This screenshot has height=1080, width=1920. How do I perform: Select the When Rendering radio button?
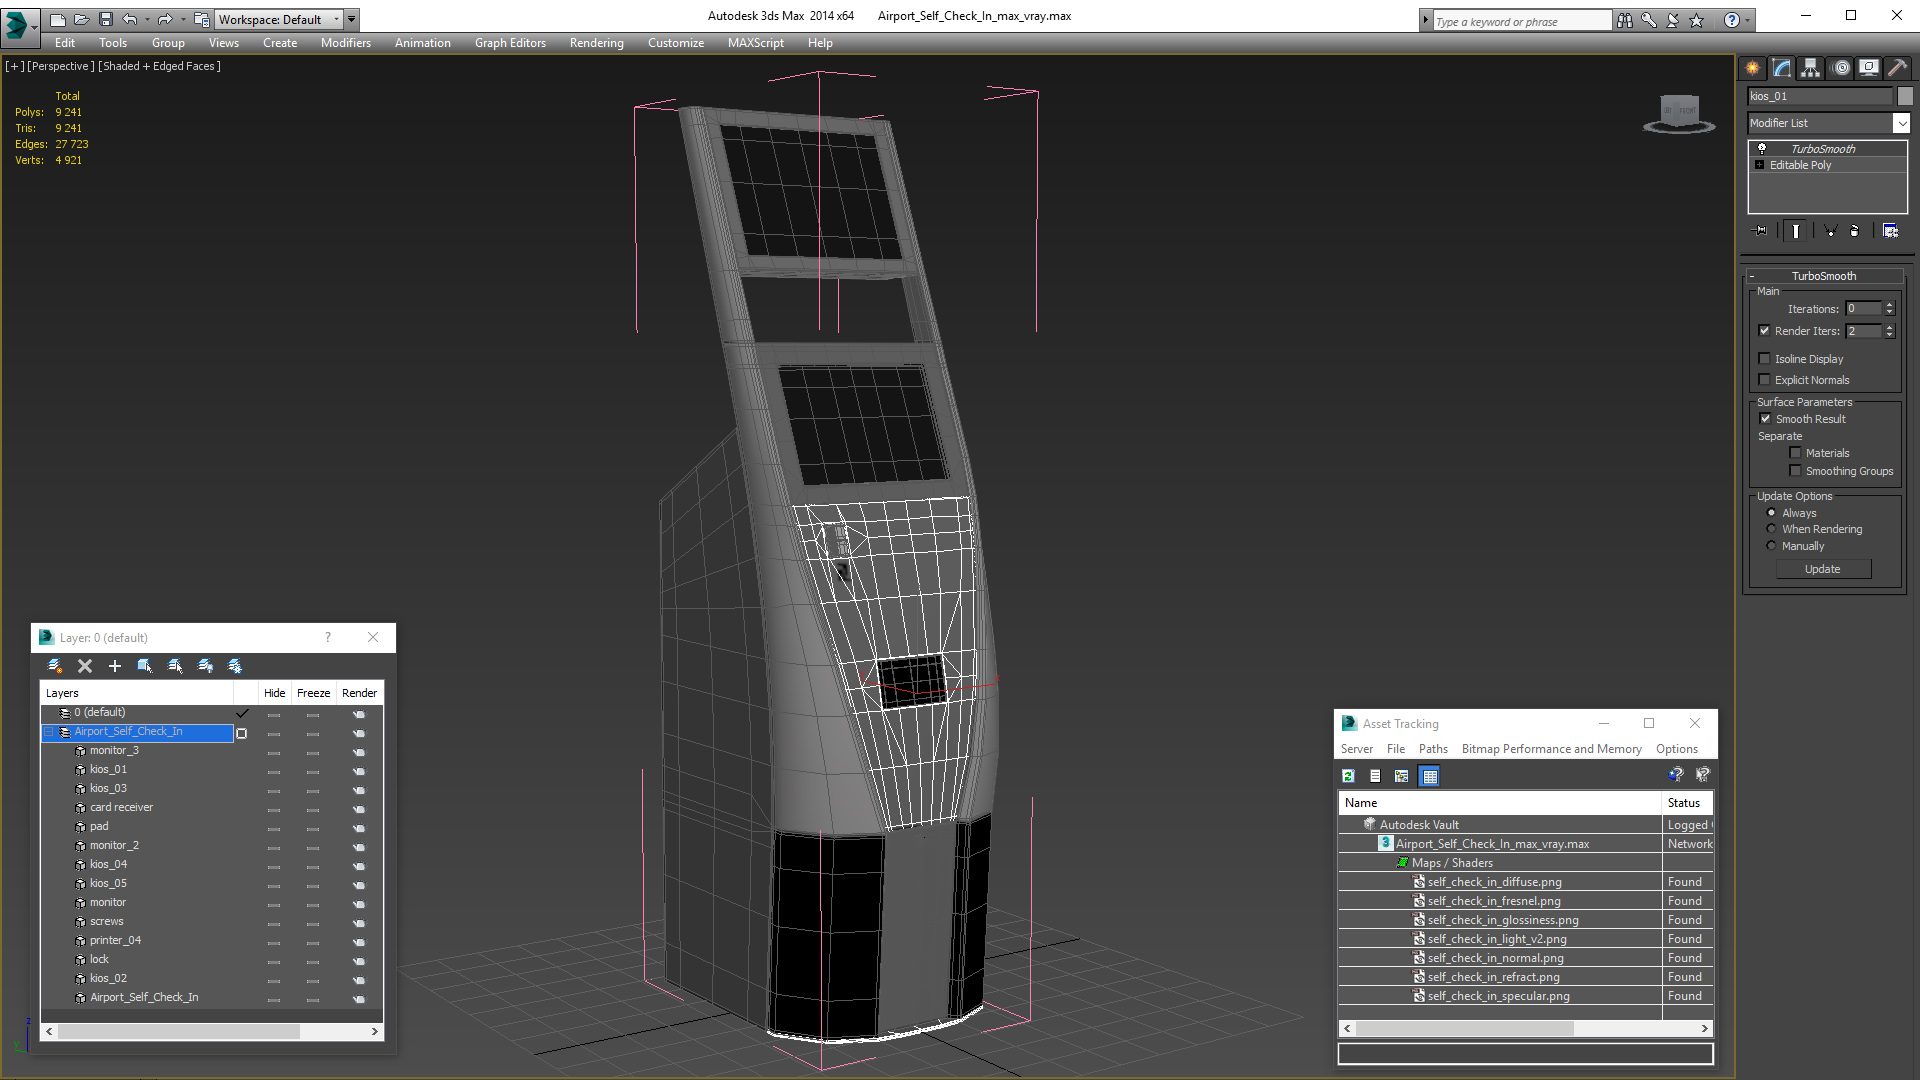[x=1771, y=529]
